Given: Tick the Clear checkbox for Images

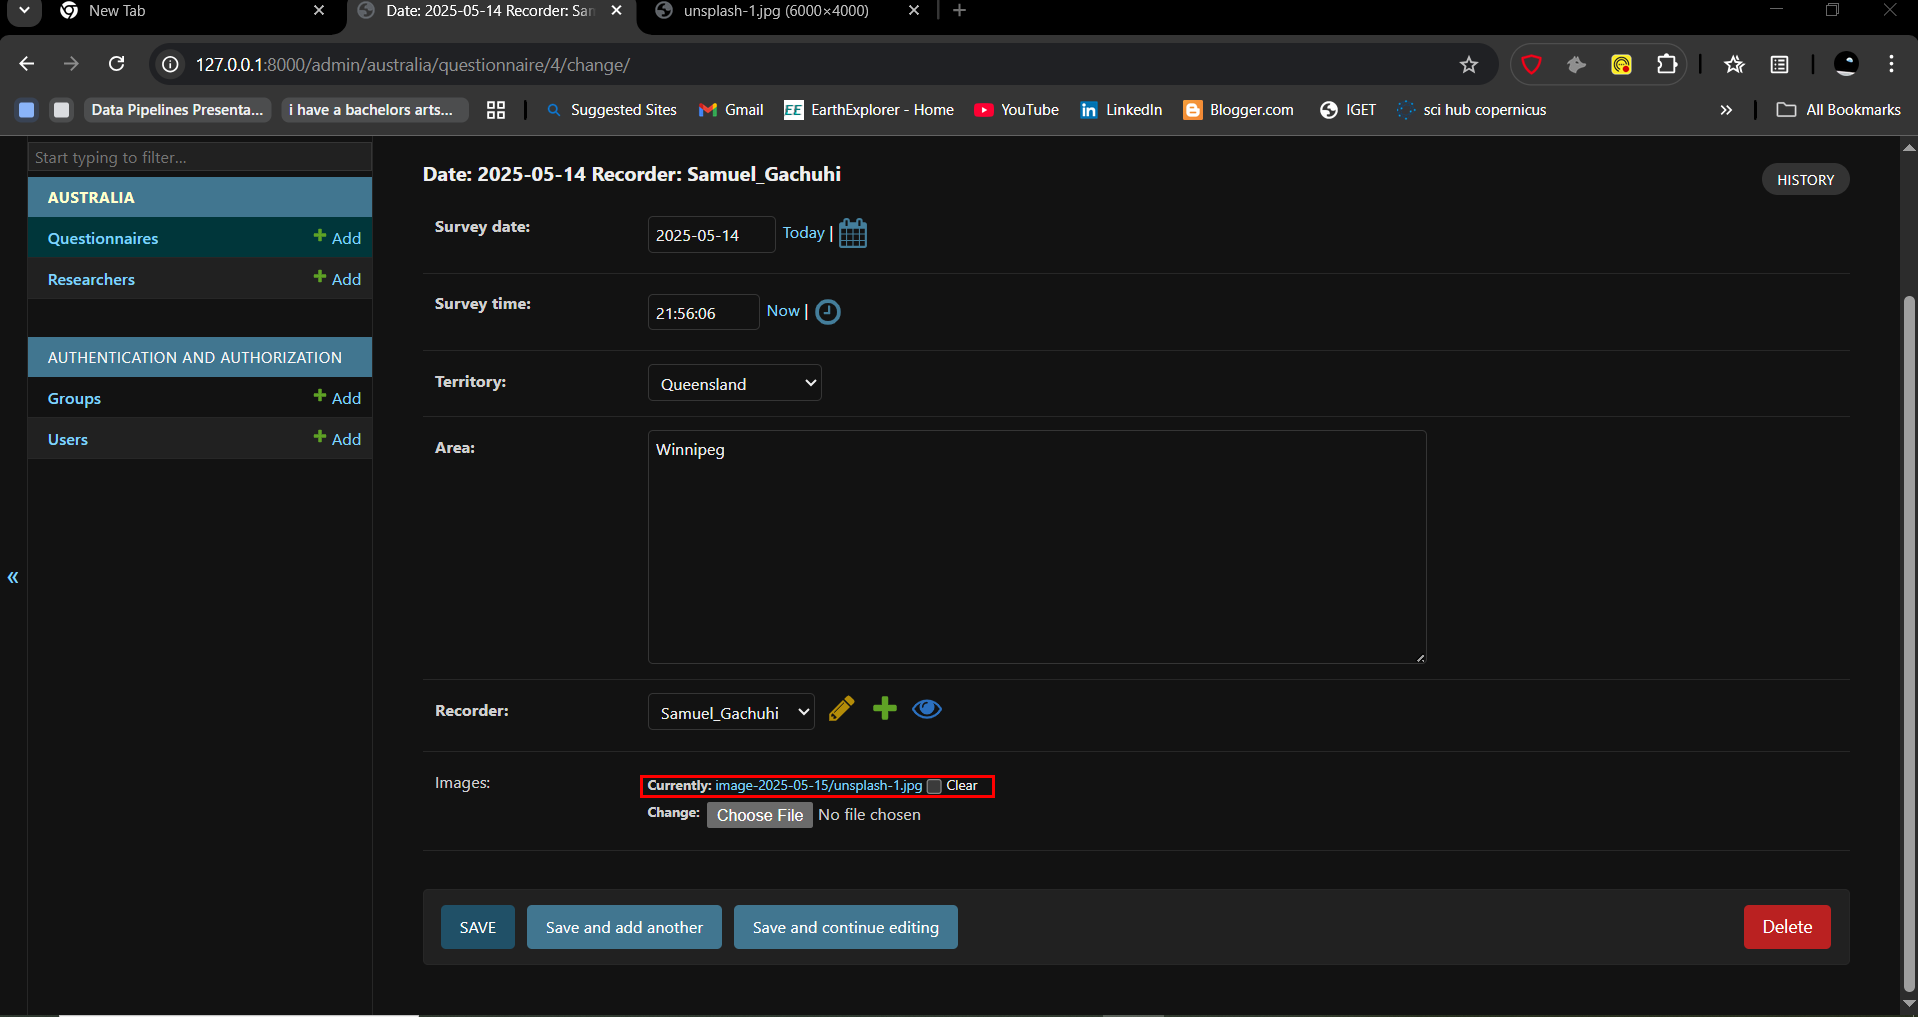Looking at the screenshot, I should [x=935, y=786].
